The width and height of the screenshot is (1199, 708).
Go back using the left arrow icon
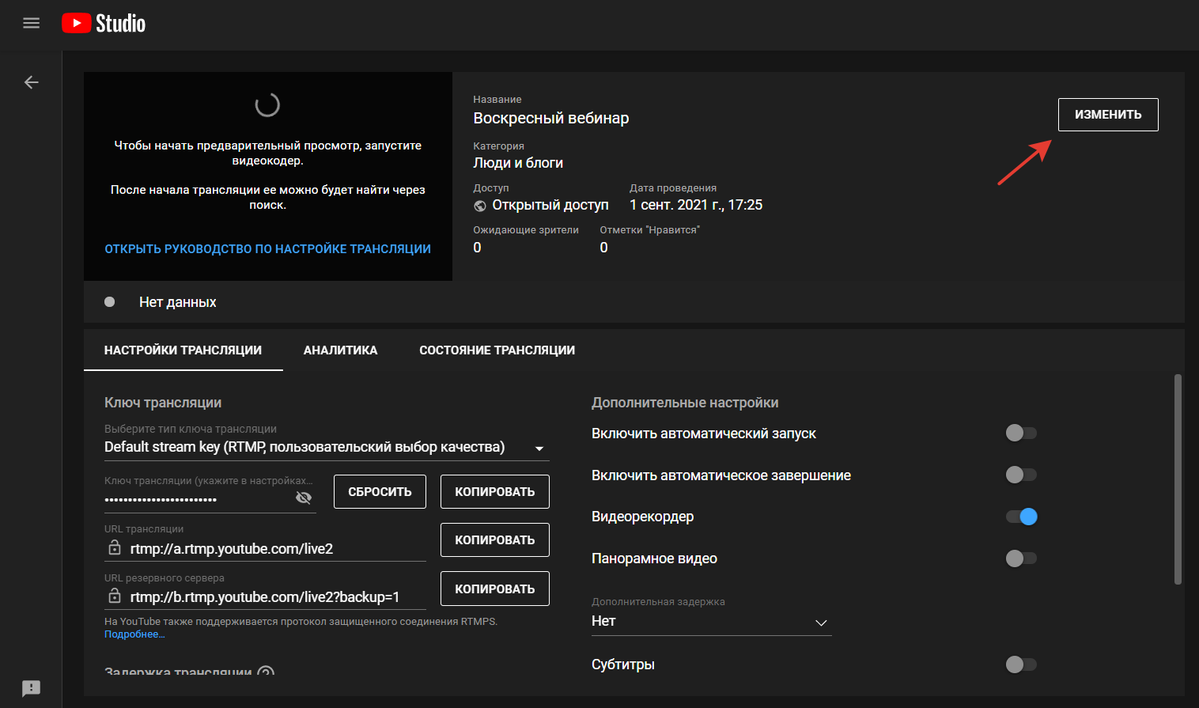click(31, 82)
